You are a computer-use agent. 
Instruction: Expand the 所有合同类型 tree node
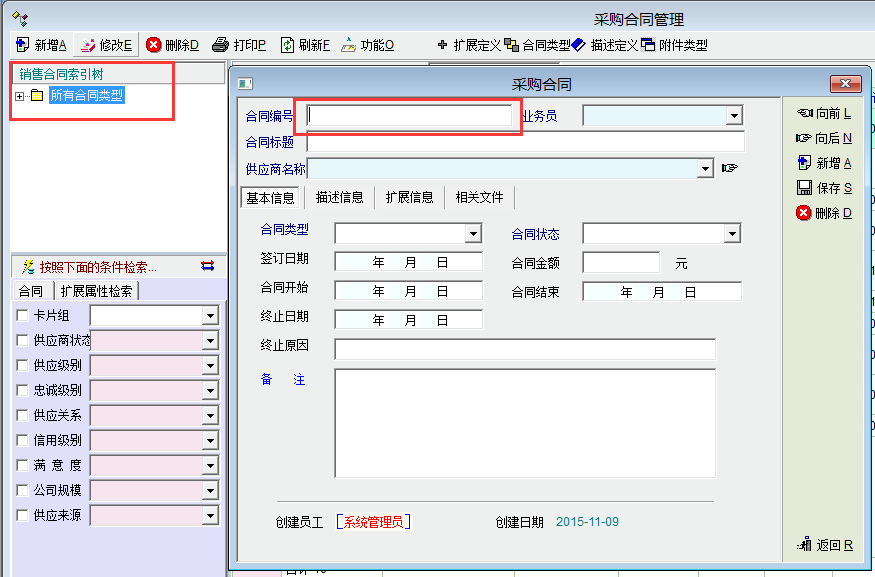pos(19,96)
